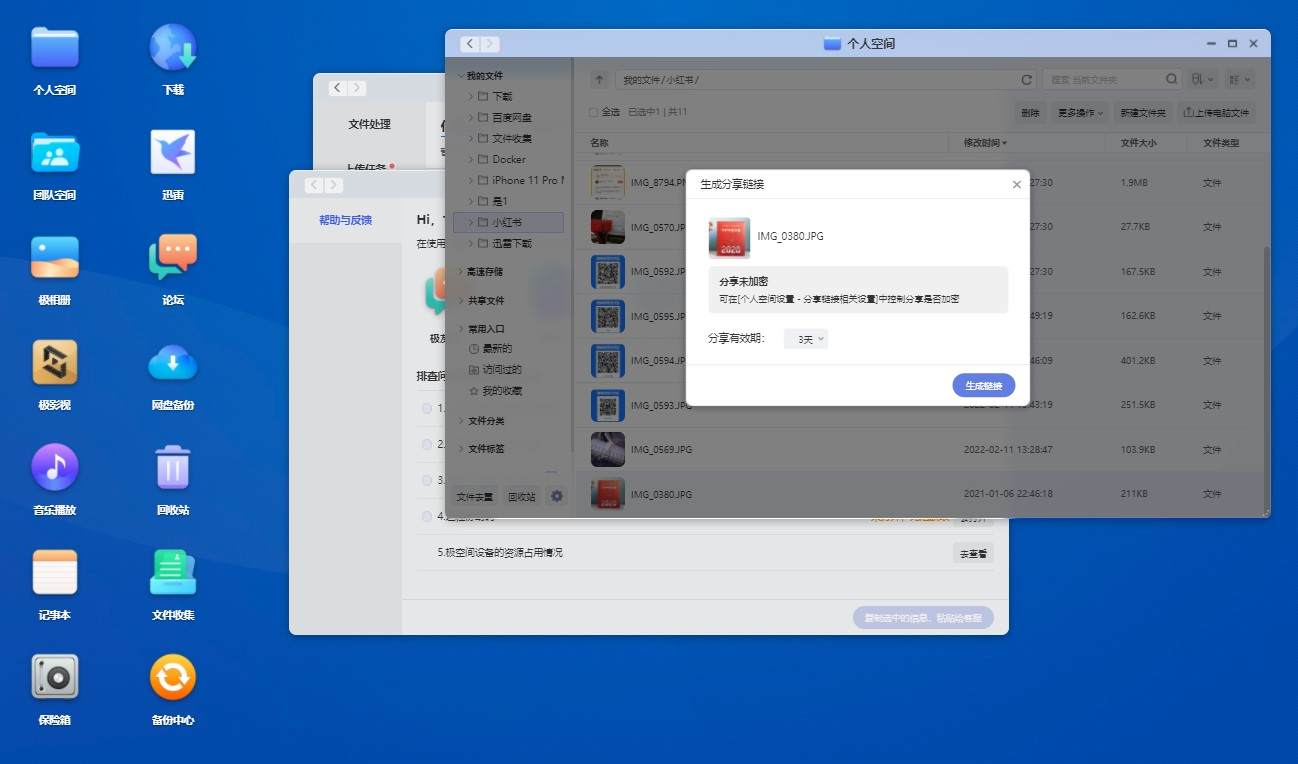Switch to the 帮助与反馈 sidebar tab

tap(345, 220)
